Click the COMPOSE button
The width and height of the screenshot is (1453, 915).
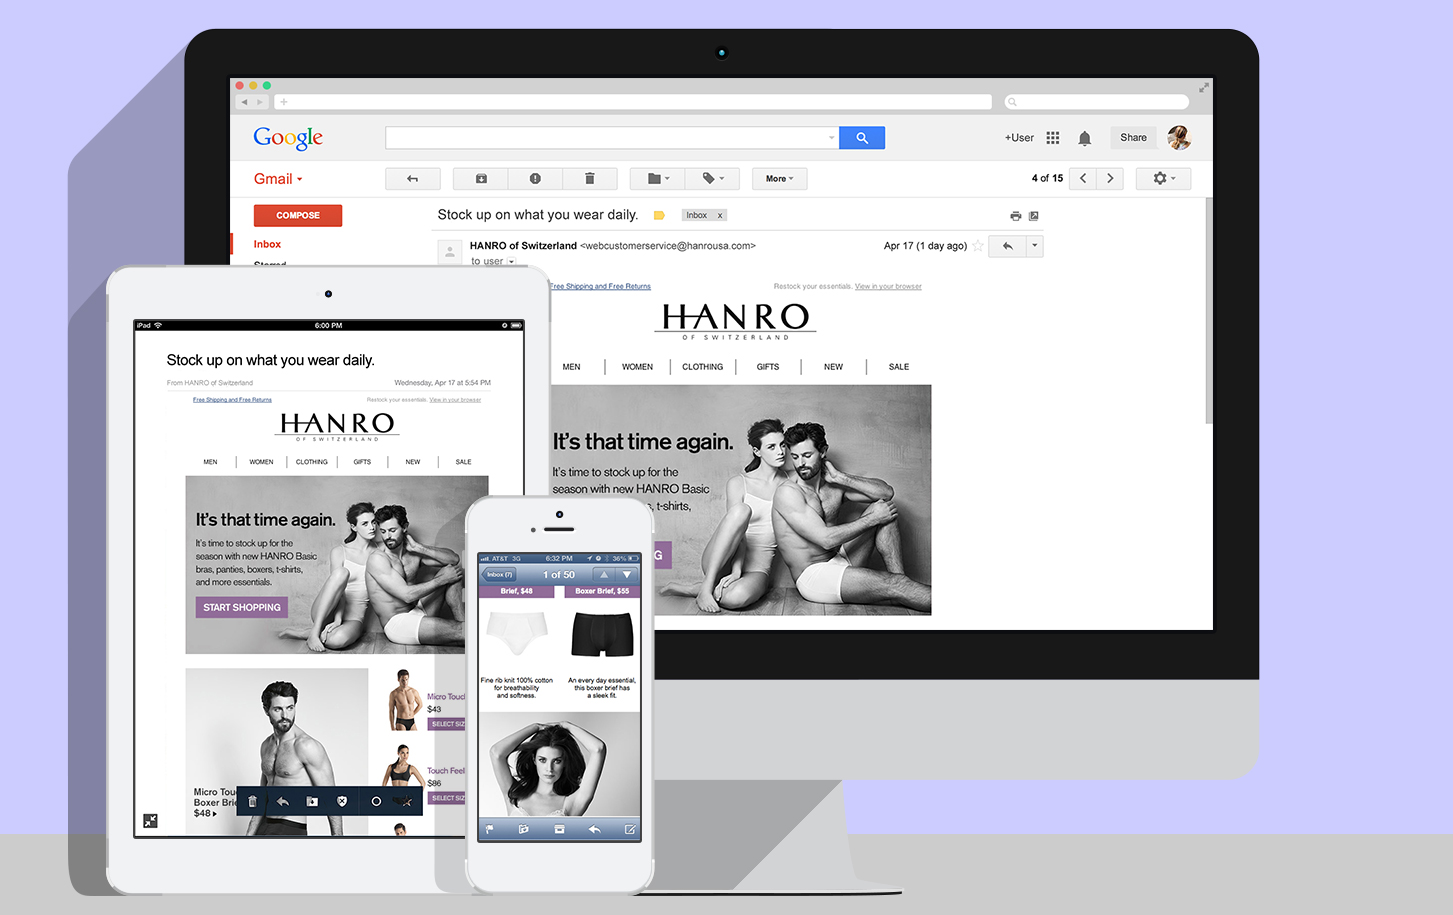298,215
